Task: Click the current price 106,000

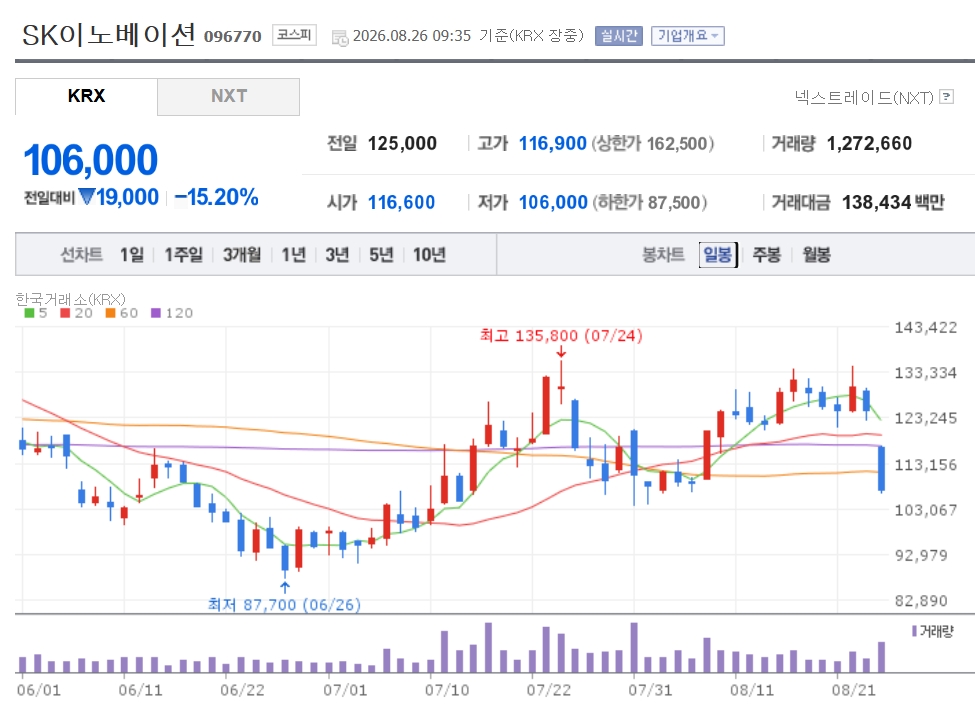Action: (91, 160)
